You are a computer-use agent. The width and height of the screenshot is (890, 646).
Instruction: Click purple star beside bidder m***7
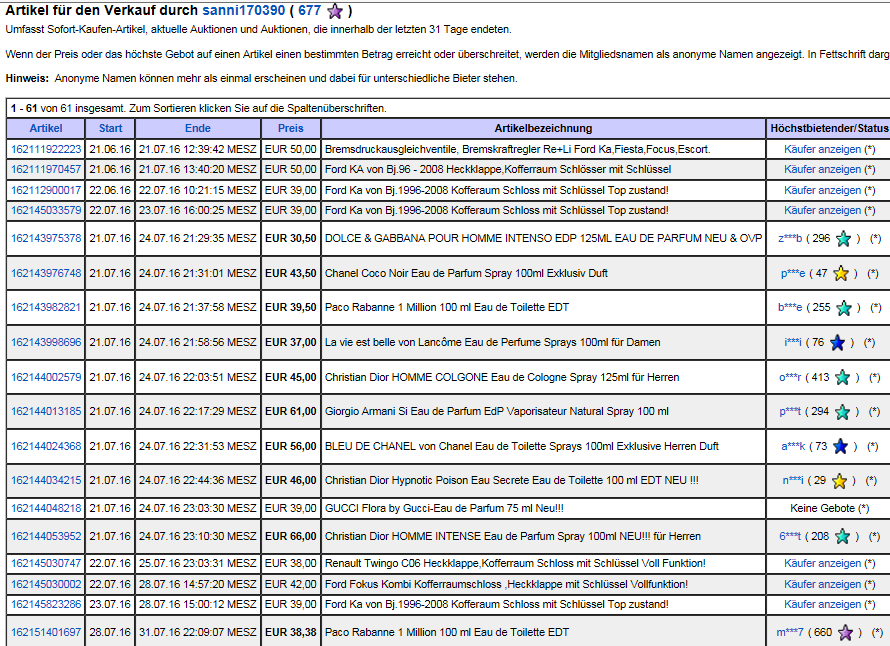point(846,632)
